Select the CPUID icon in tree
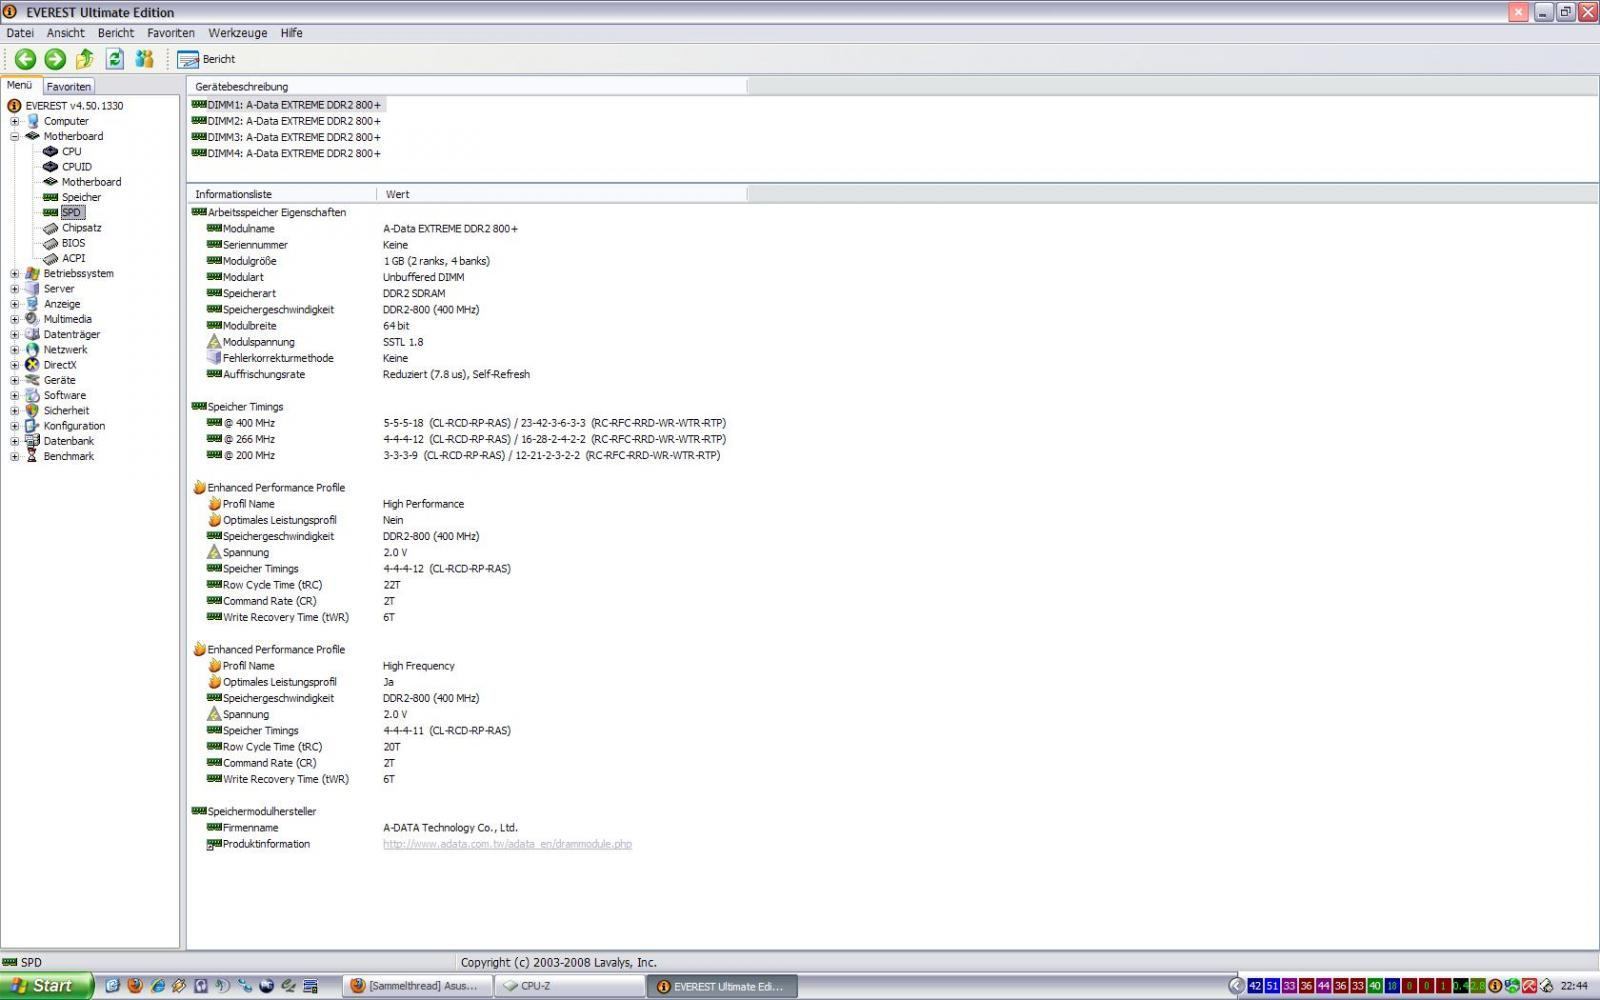Image resolution: width=1600 pixels, height=1000 pixels. (50, 167)
